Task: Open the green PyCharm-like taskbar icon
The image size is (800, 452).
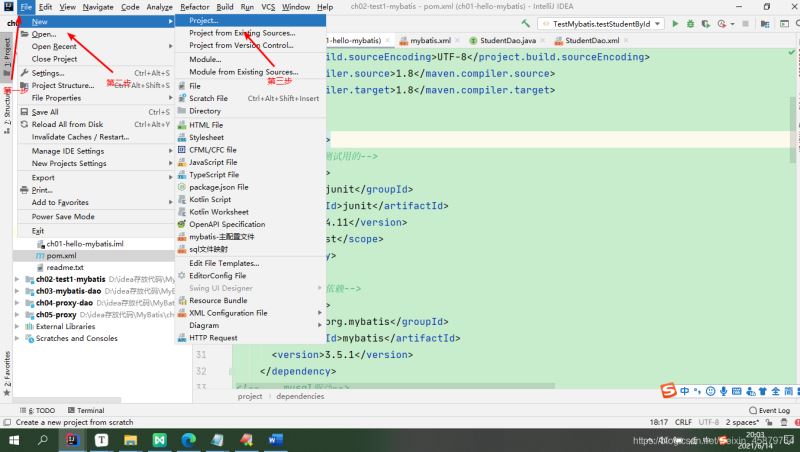Action: (160, 440)
